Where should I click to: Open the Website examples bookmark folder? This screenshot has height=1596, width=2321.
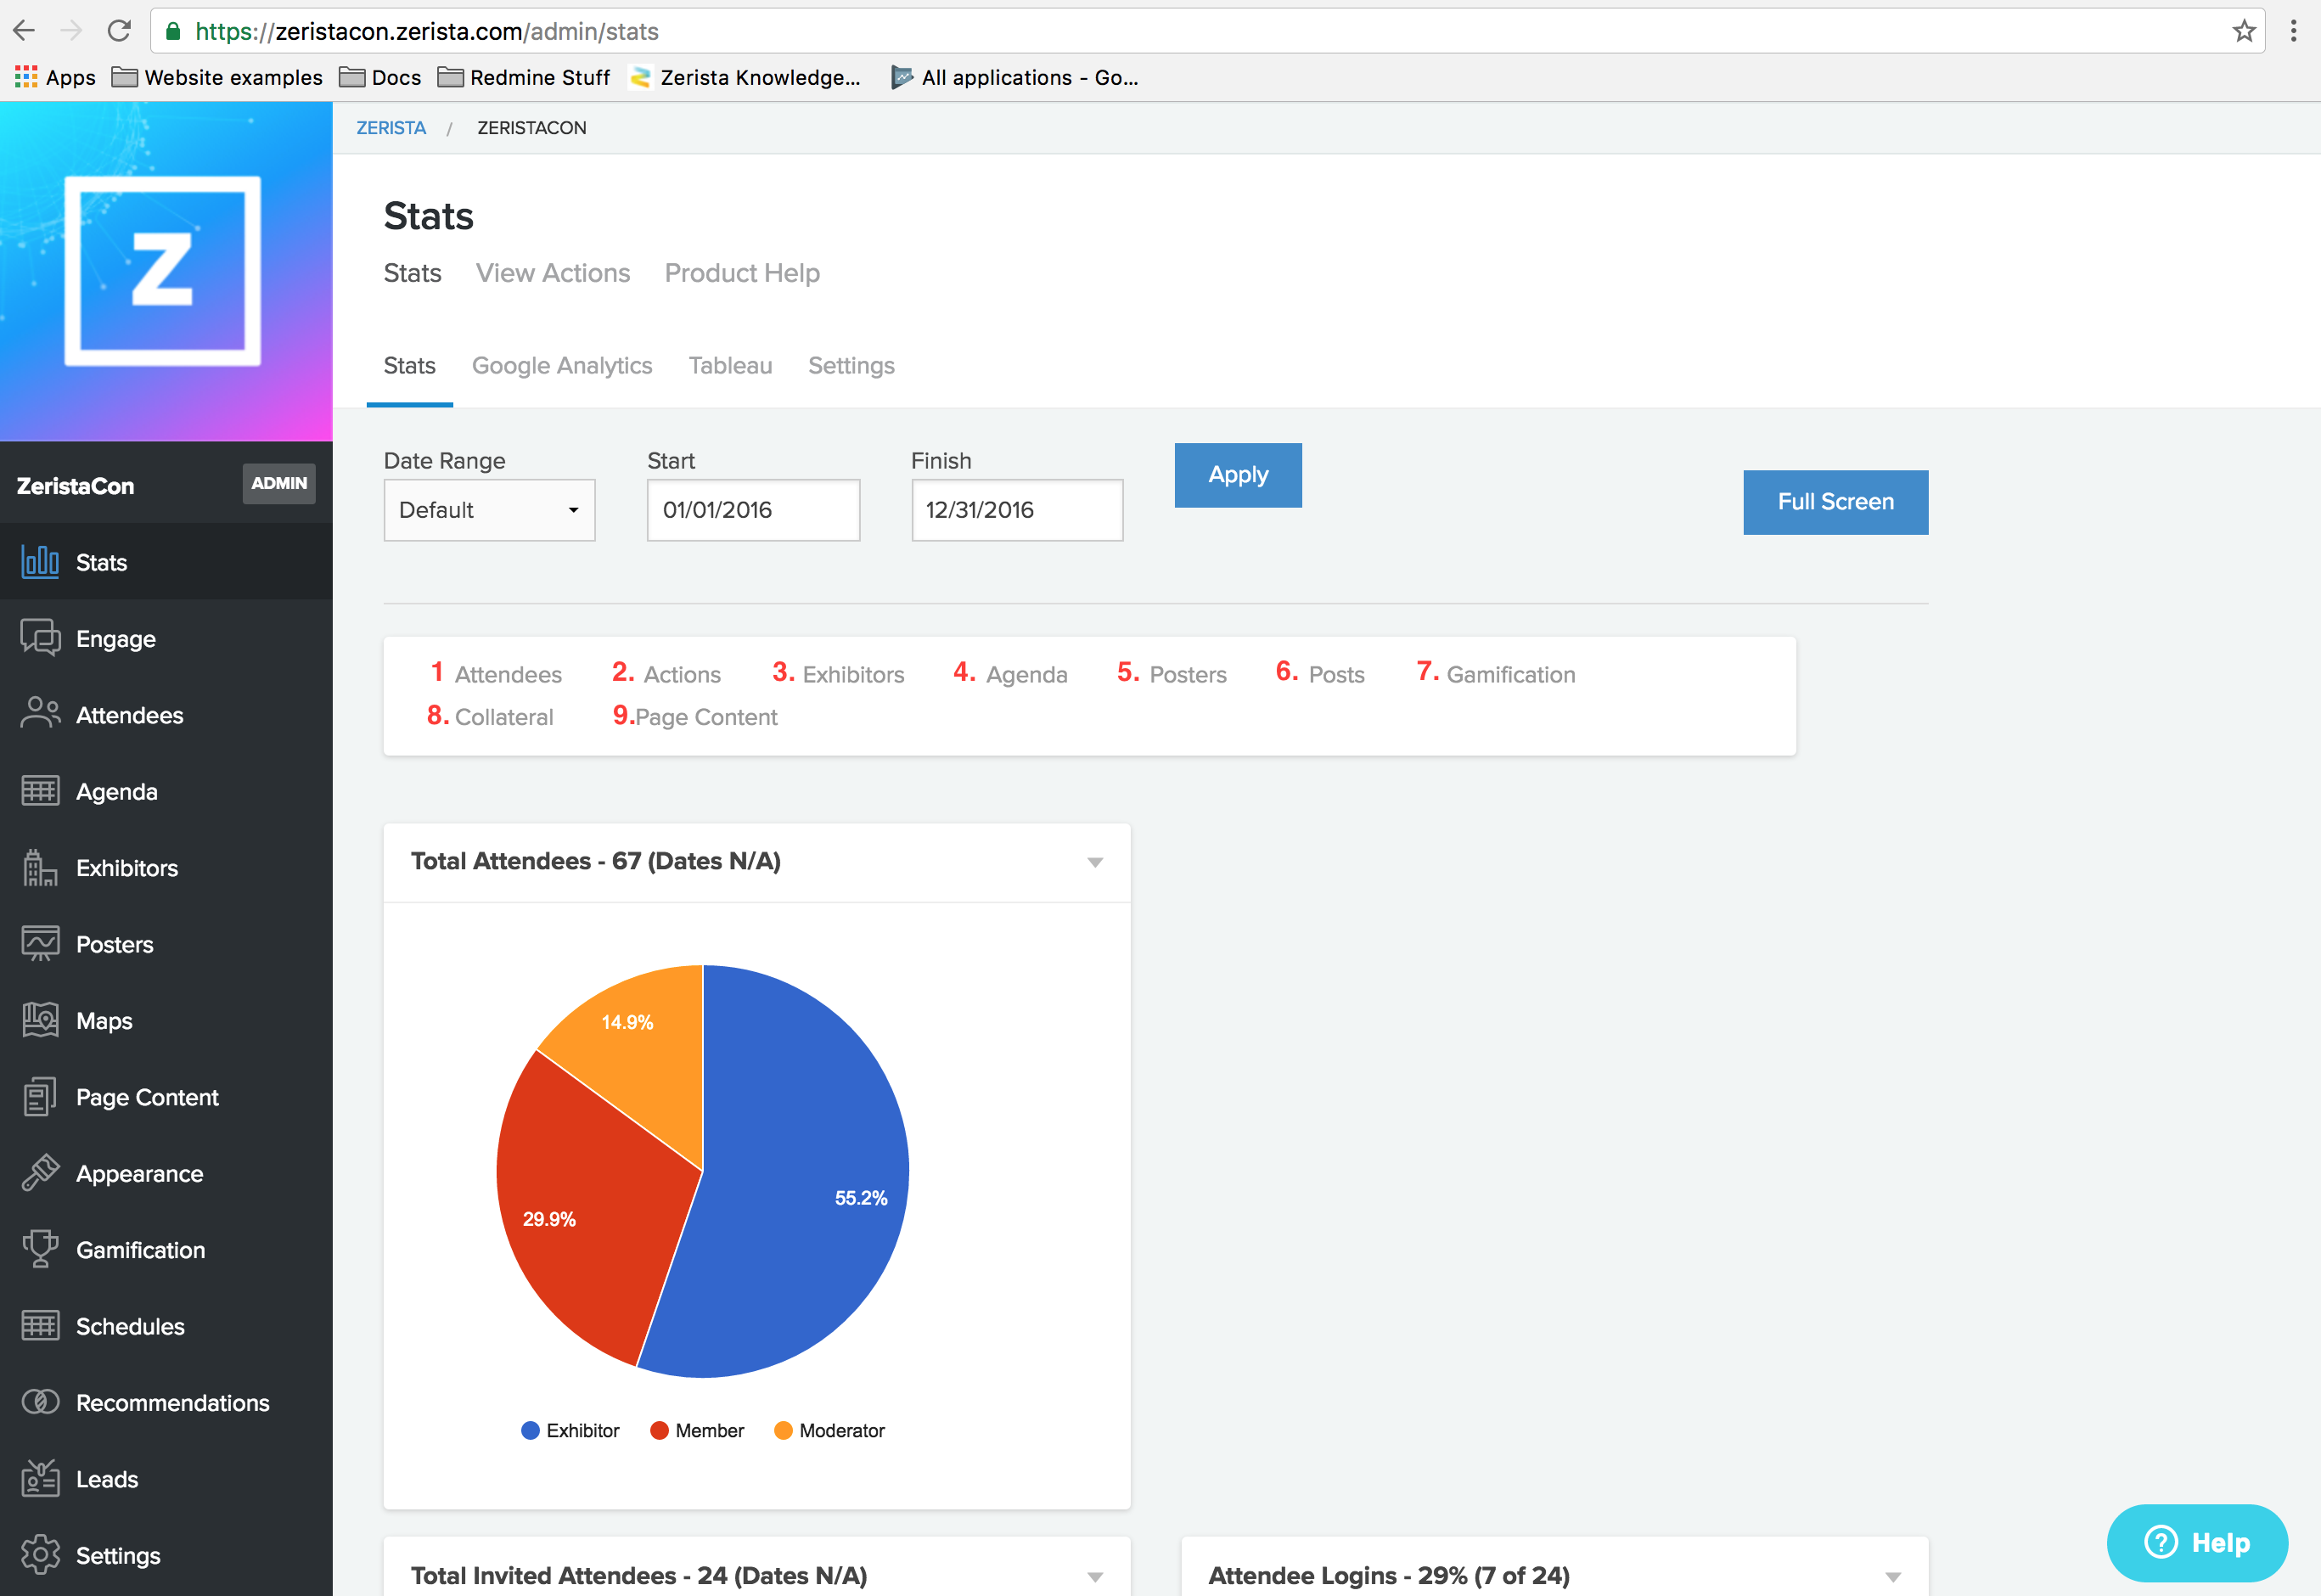click(217, 77)
